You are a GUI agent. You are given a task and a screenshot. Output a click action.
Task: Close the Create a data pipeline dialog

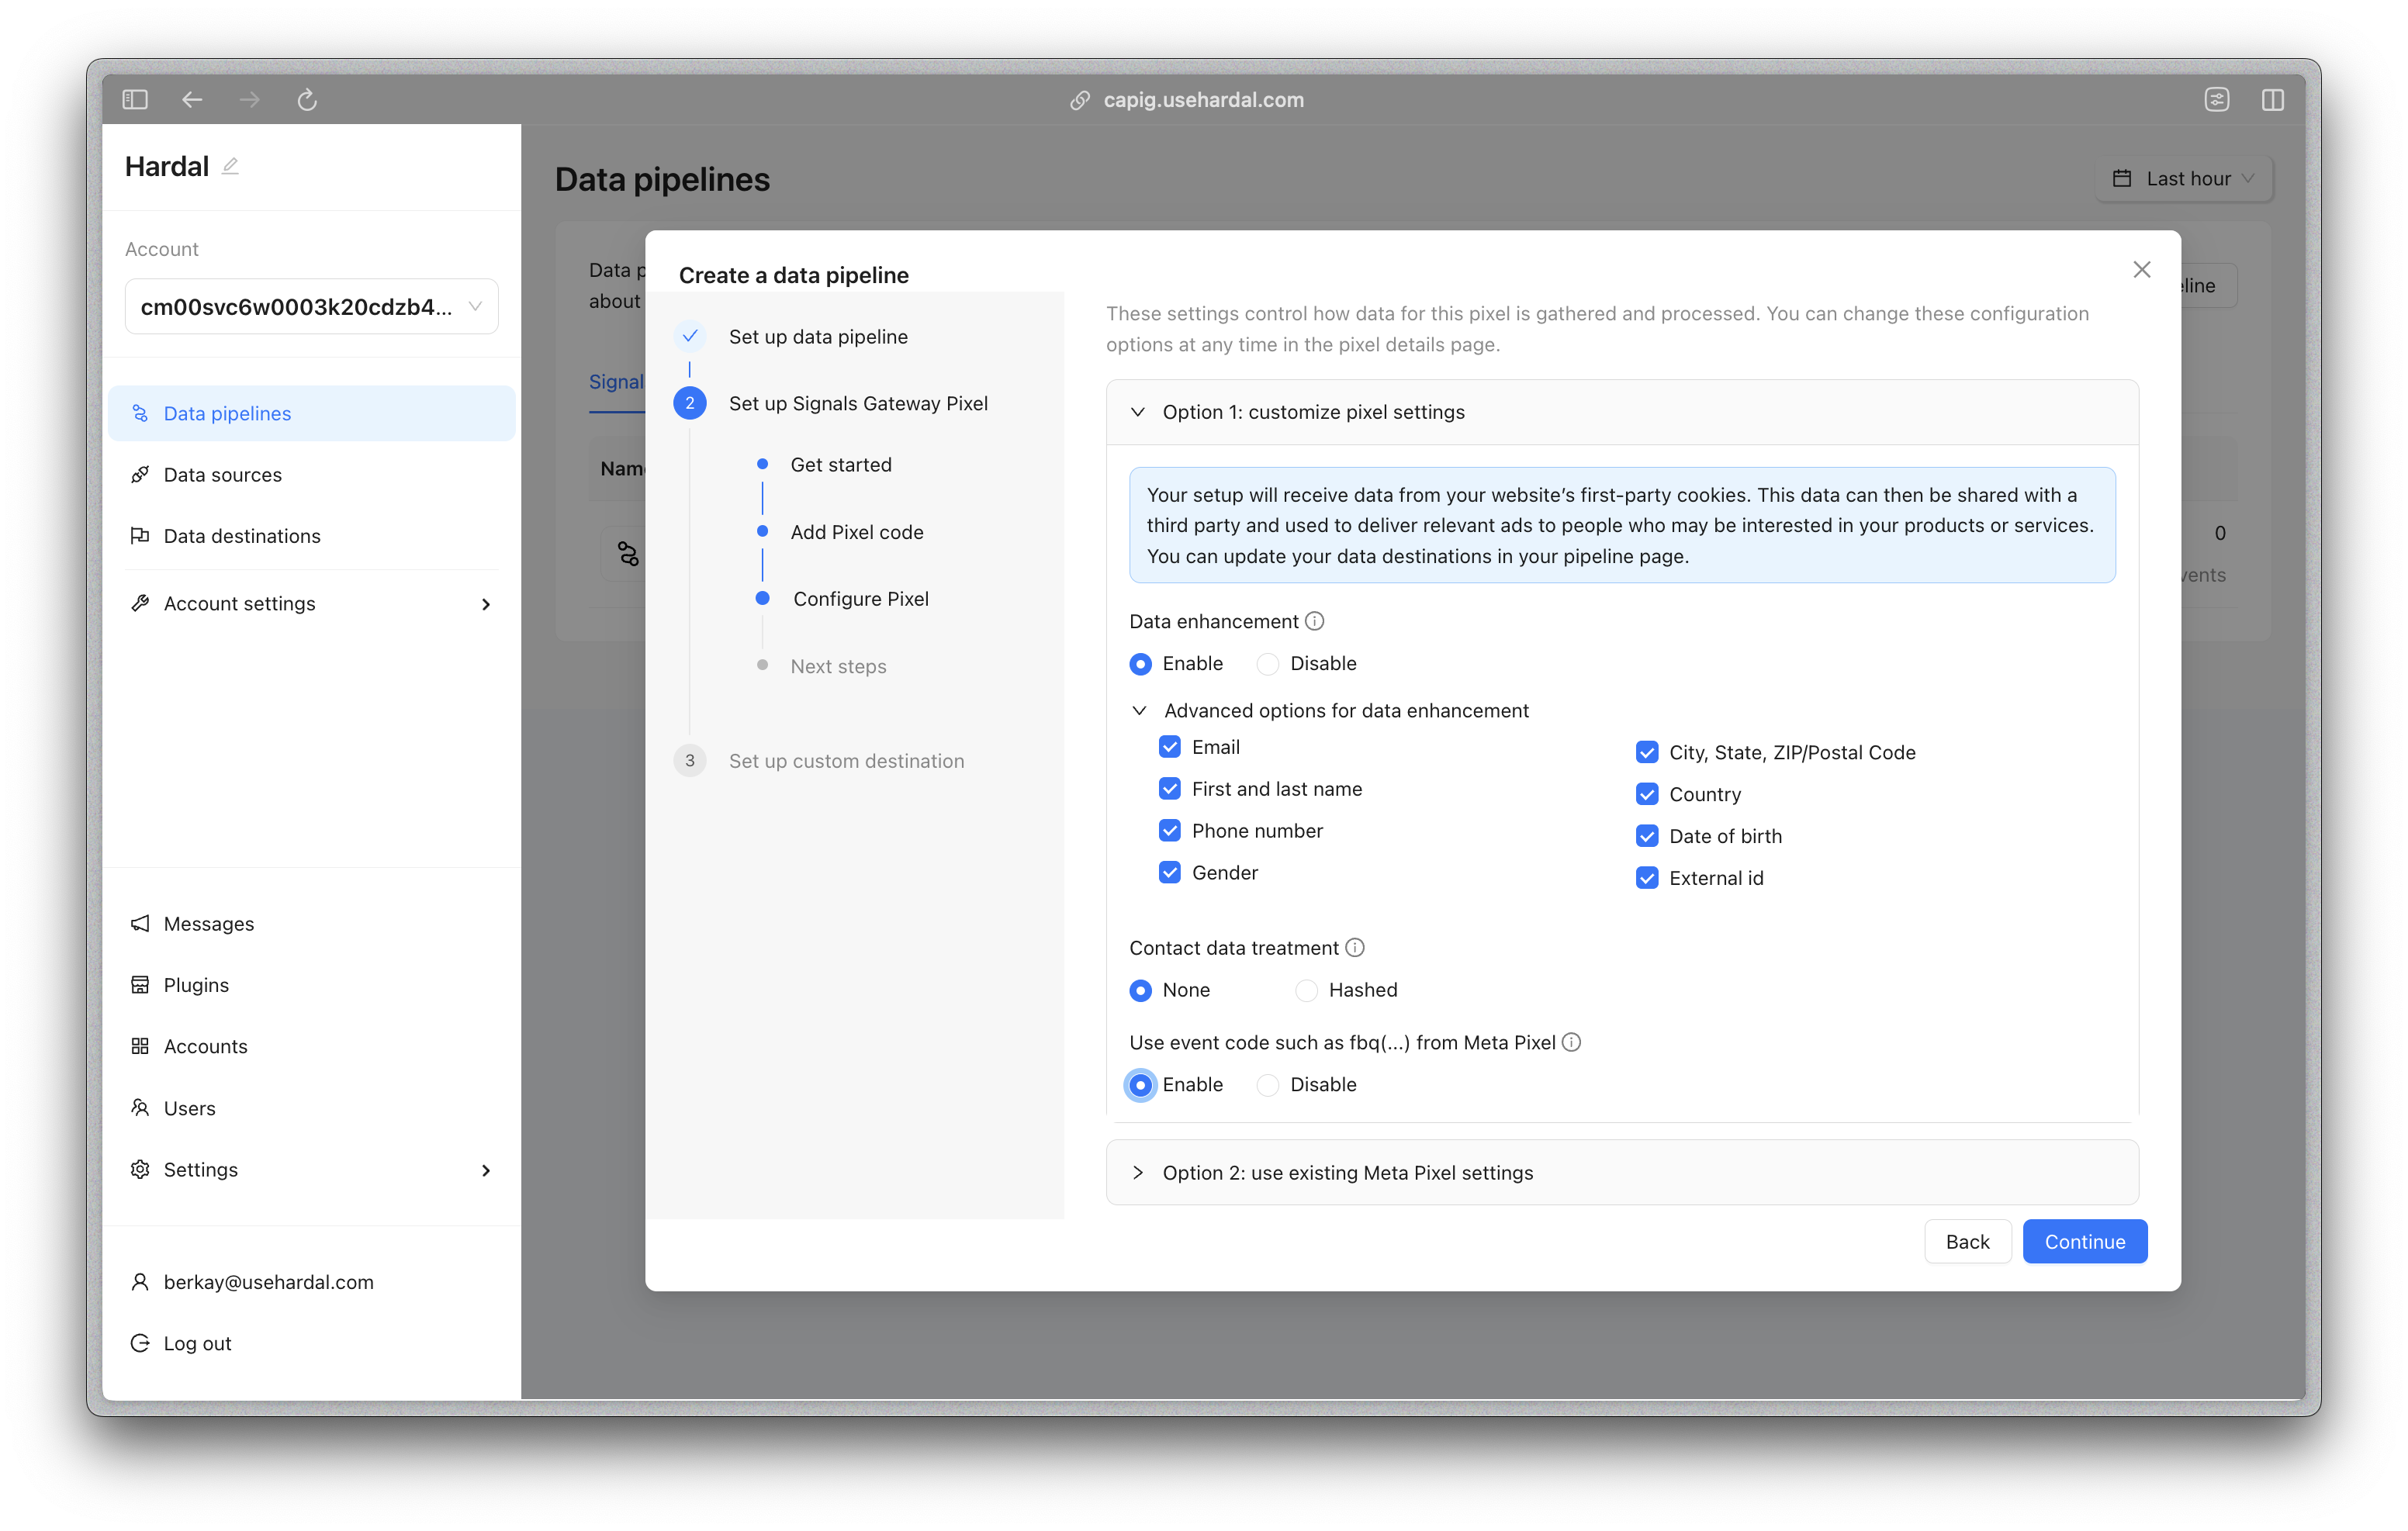coord(2142,270)
